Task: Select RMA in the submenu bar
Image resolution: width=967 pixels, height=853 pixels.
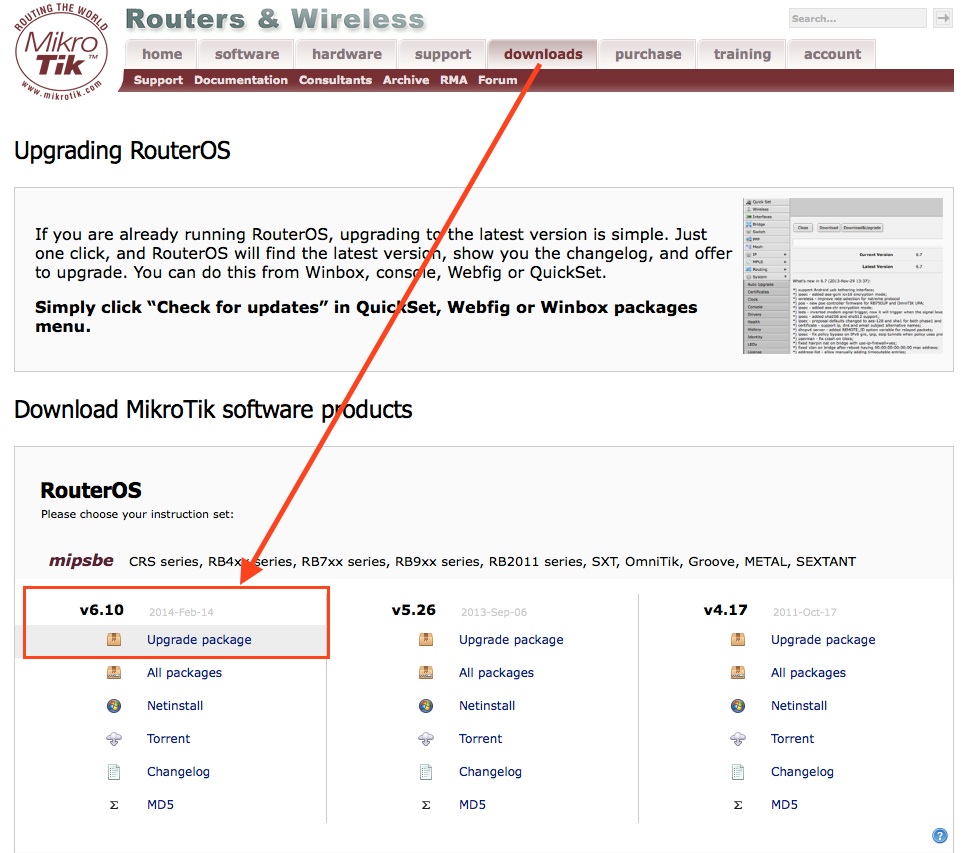Action: point(453,80)
